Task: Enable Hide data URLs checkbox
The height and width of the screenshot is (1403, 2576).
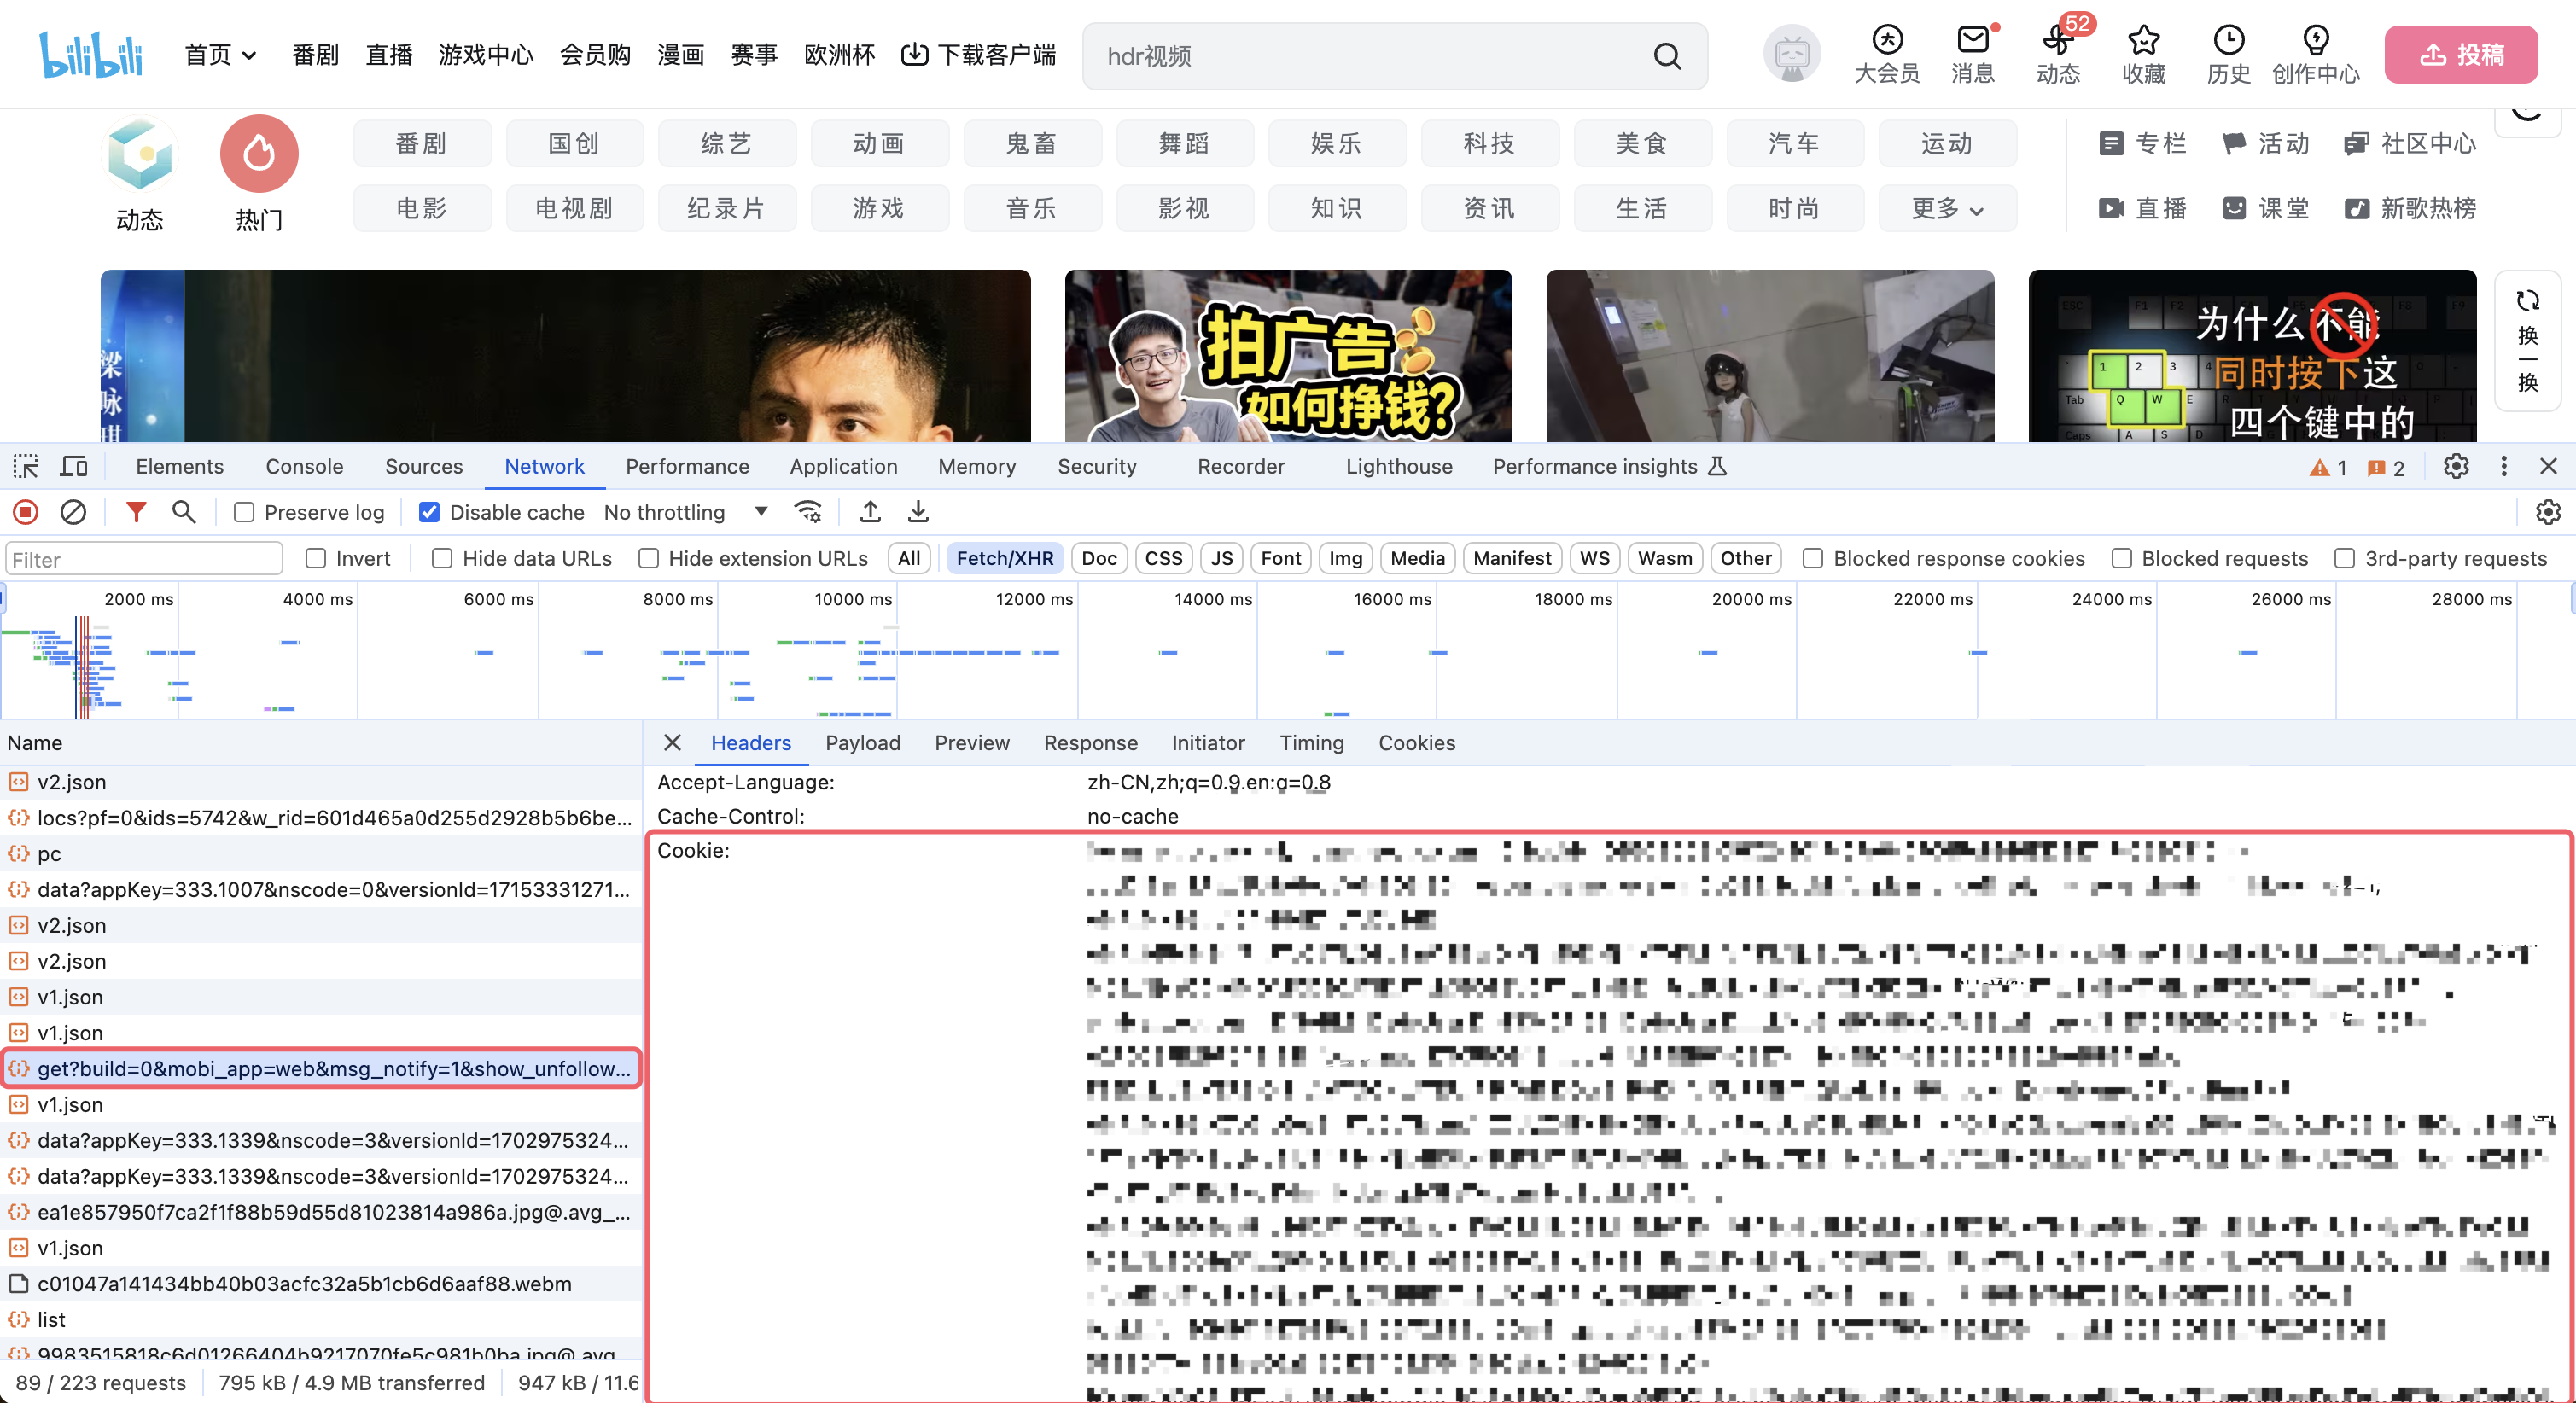Action: 442,558
